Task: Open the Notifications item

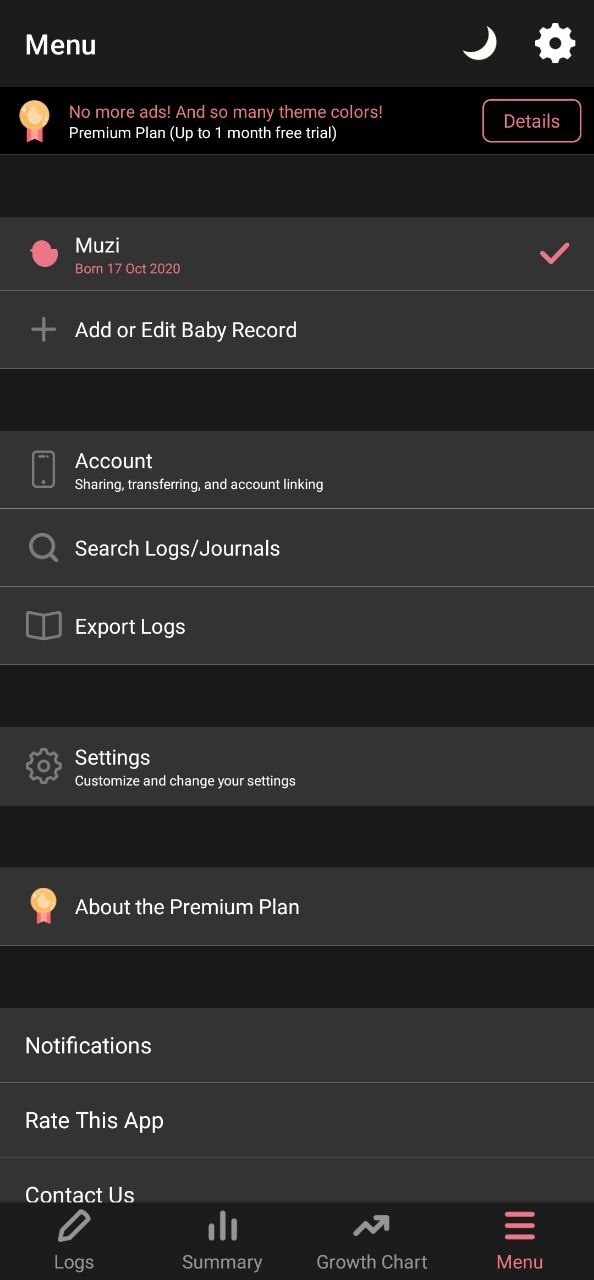Action: point(297,1045)
